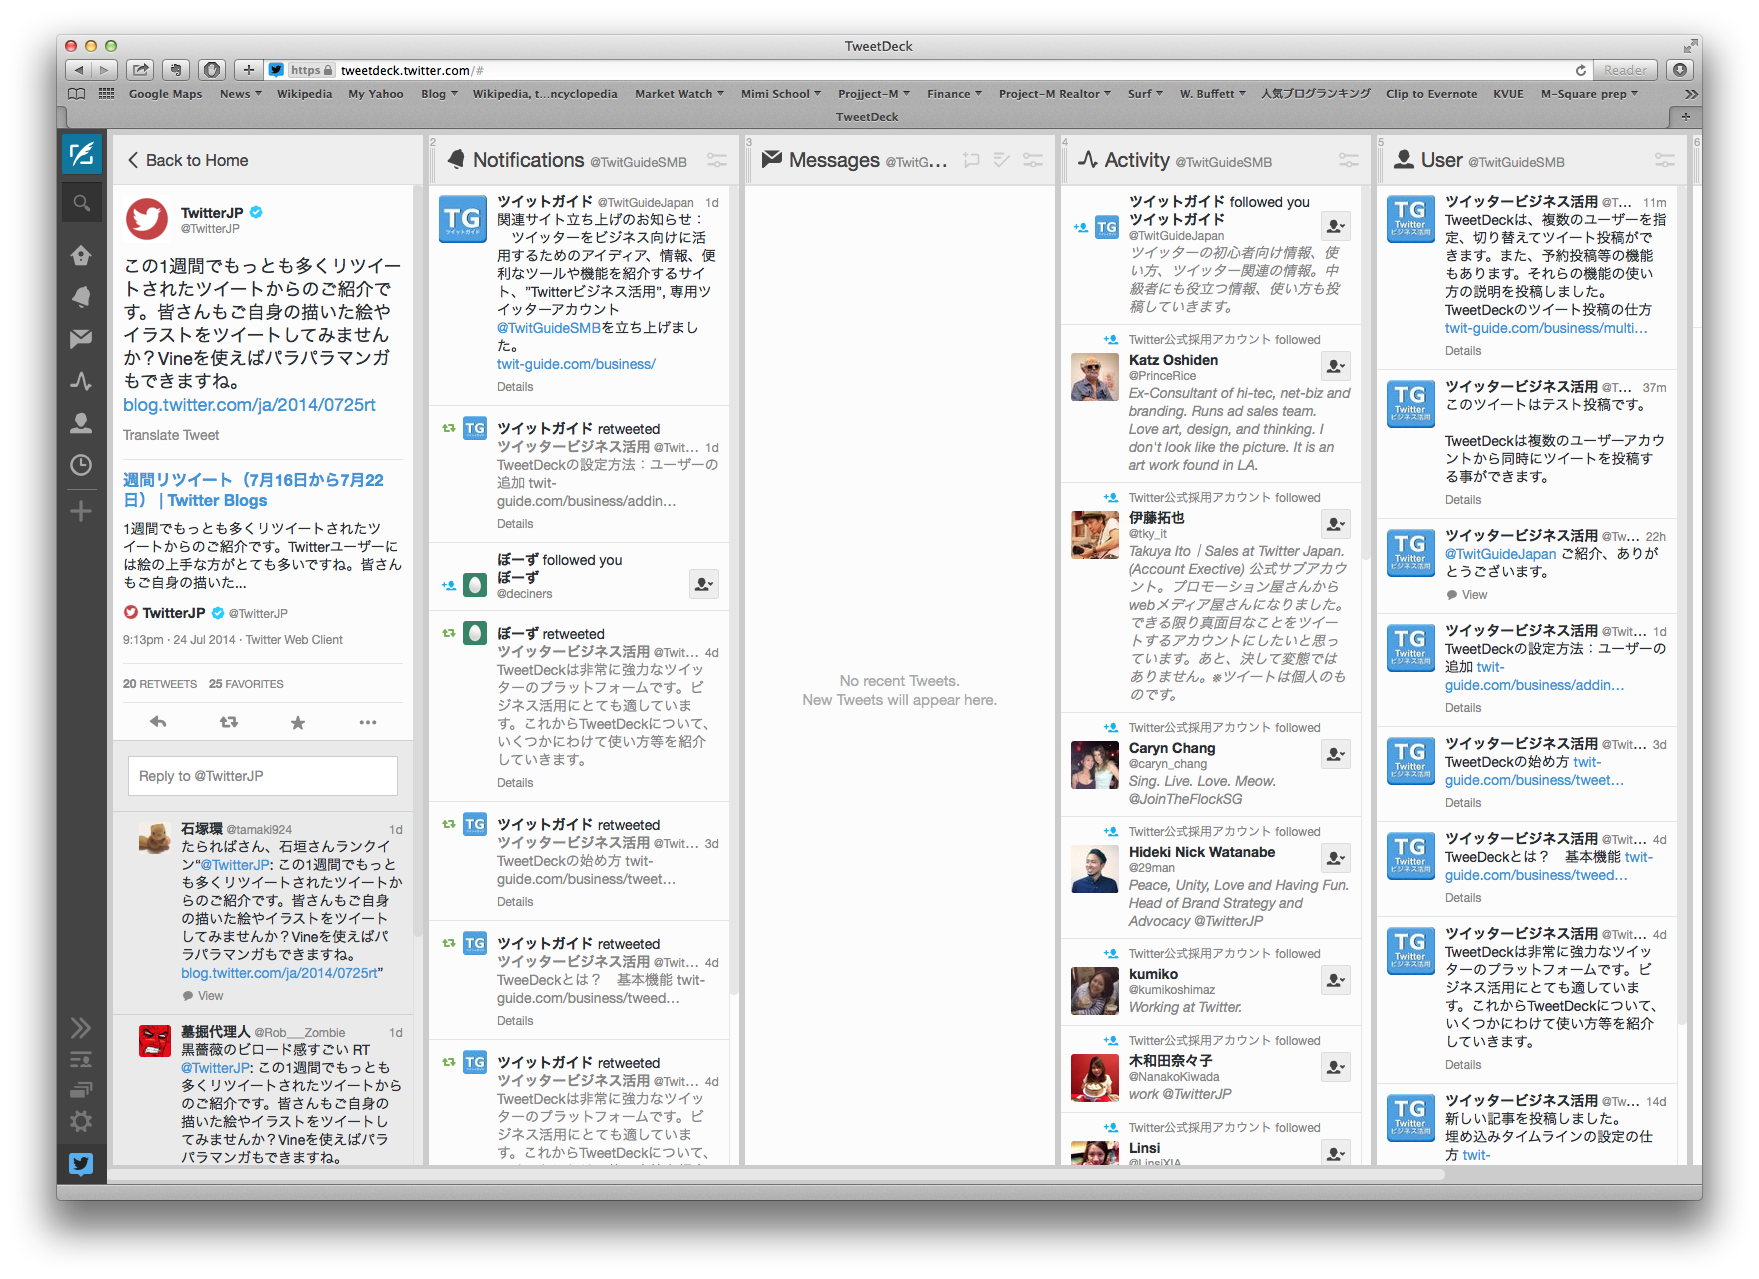Open new tab plus button
Image resolution: width=1759 pixels, height=1279 pixels.
point(1685,117)
